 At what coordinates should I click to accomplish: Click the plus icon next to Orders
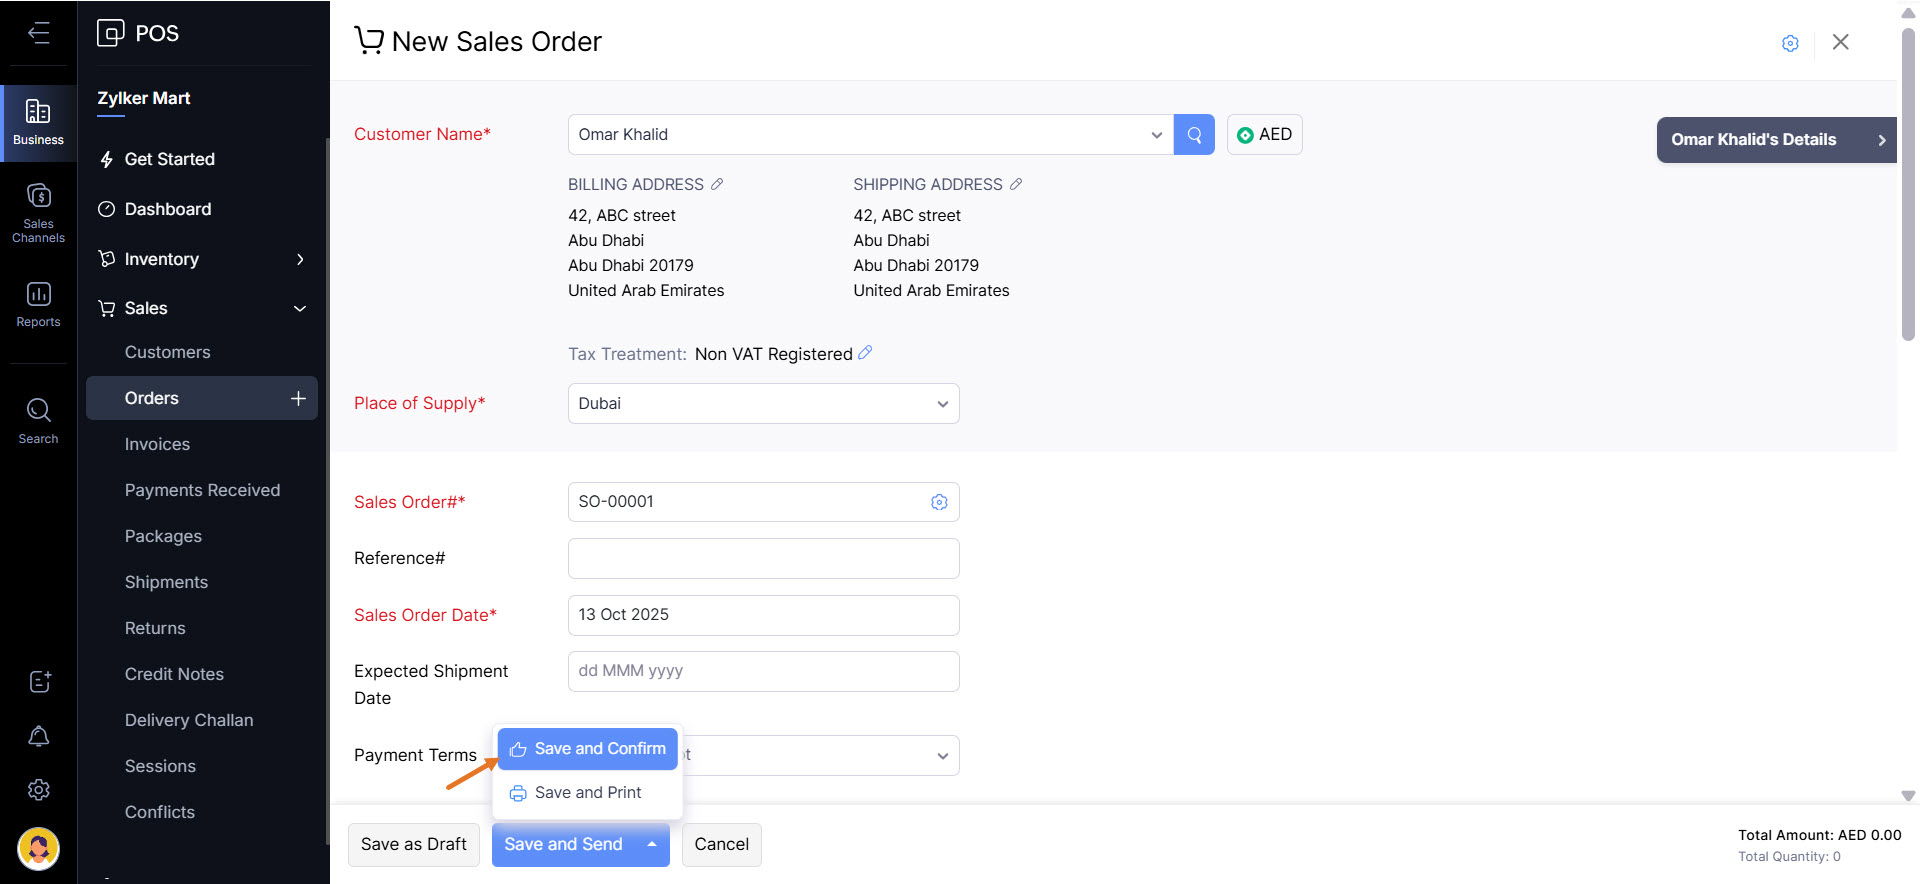click(298, 398)
